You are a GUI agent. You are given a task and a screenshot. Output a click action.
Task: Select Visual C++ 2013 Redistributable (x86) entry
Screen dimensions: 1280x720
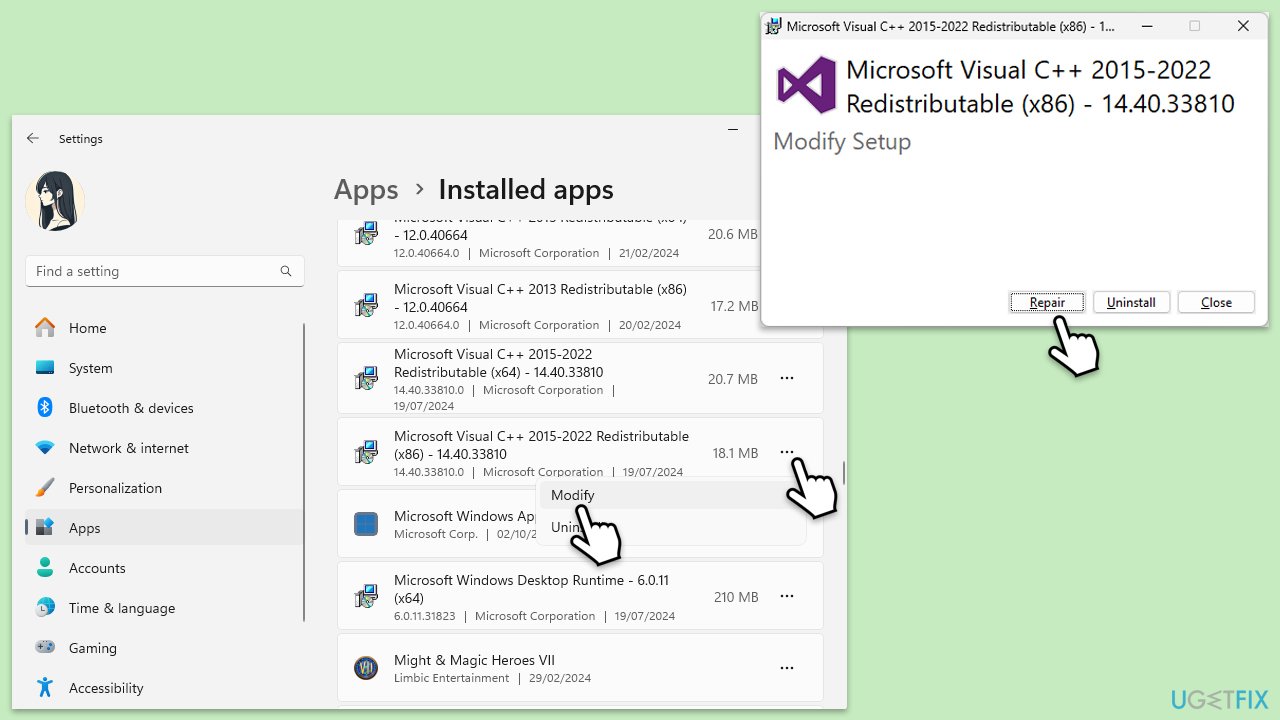580,306
